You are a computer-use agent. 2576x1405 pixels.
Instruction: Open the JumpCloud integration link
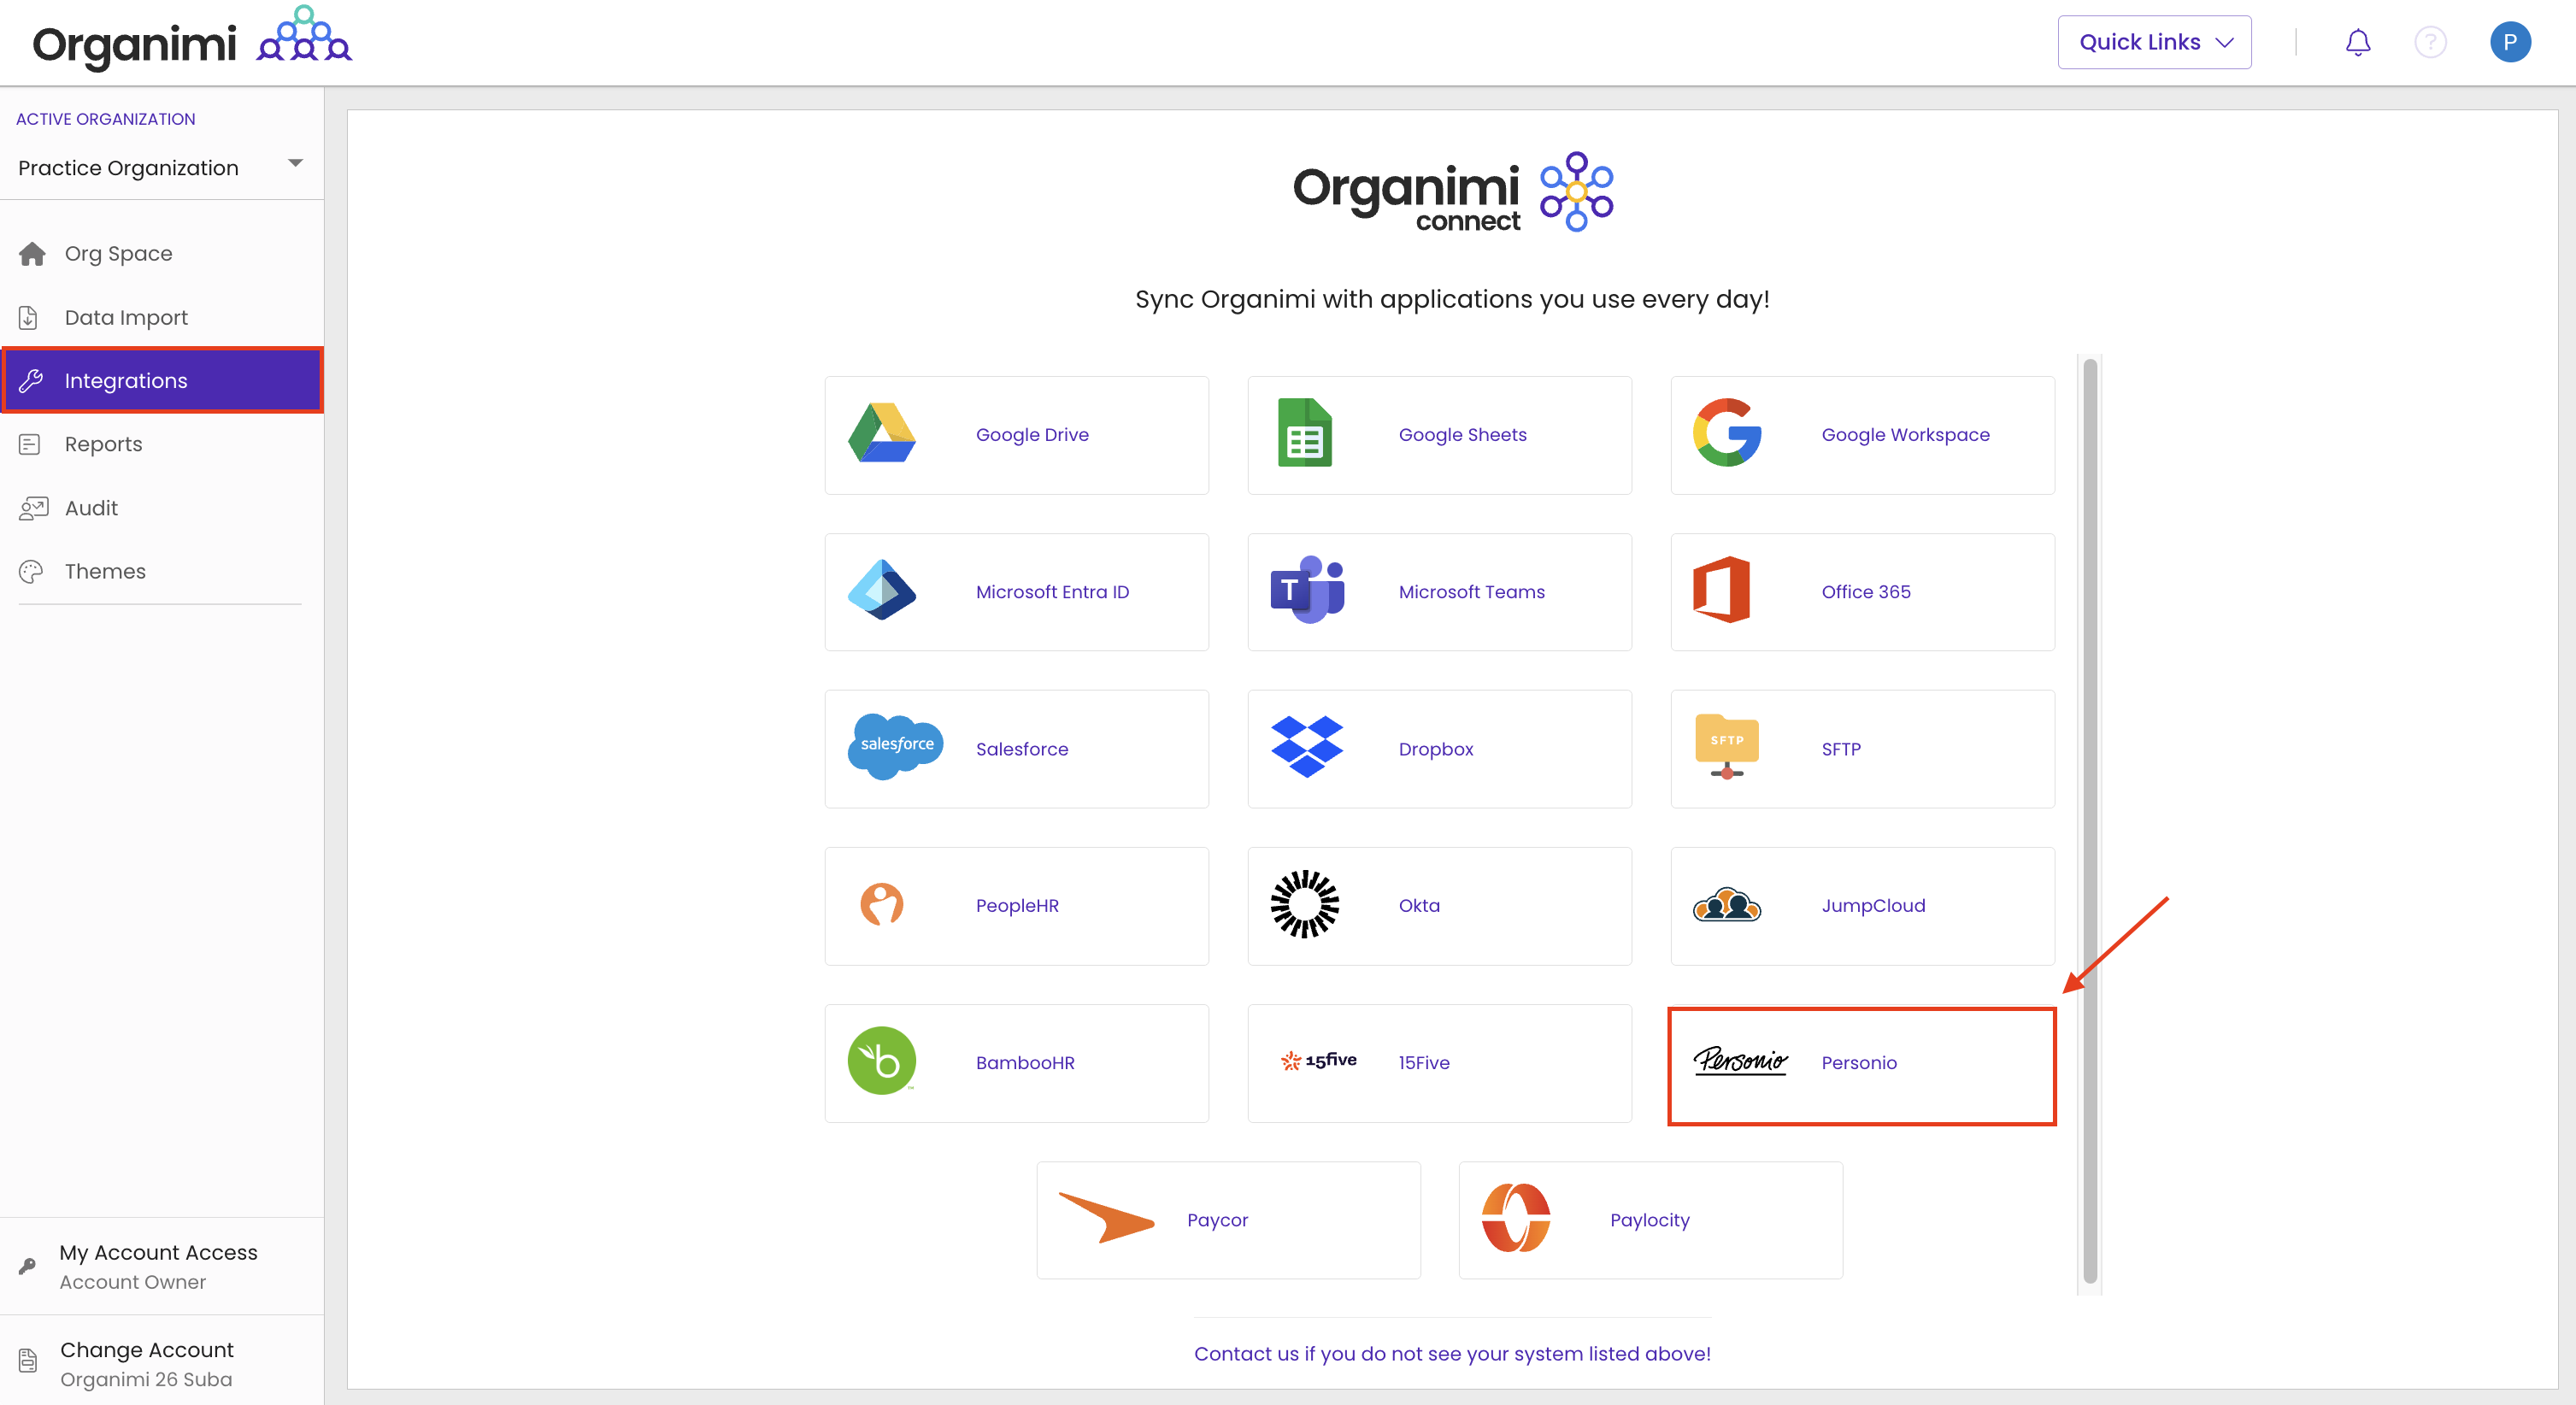tap(1873, 905)
